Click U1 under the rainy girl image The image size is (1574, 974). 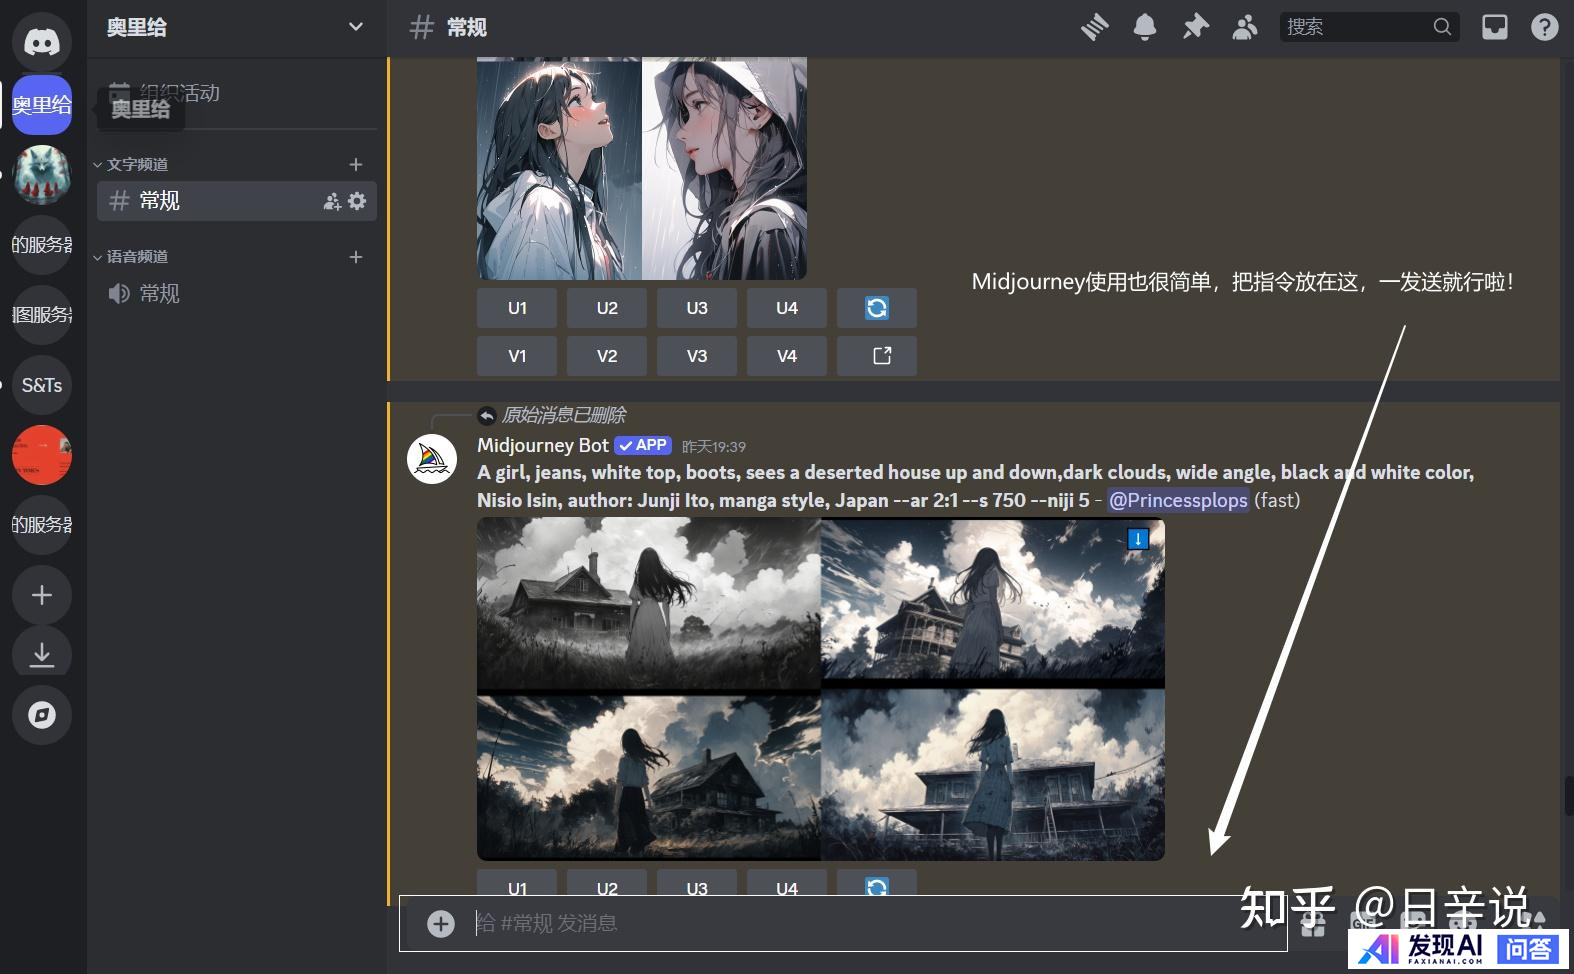(x=517, y=308)
